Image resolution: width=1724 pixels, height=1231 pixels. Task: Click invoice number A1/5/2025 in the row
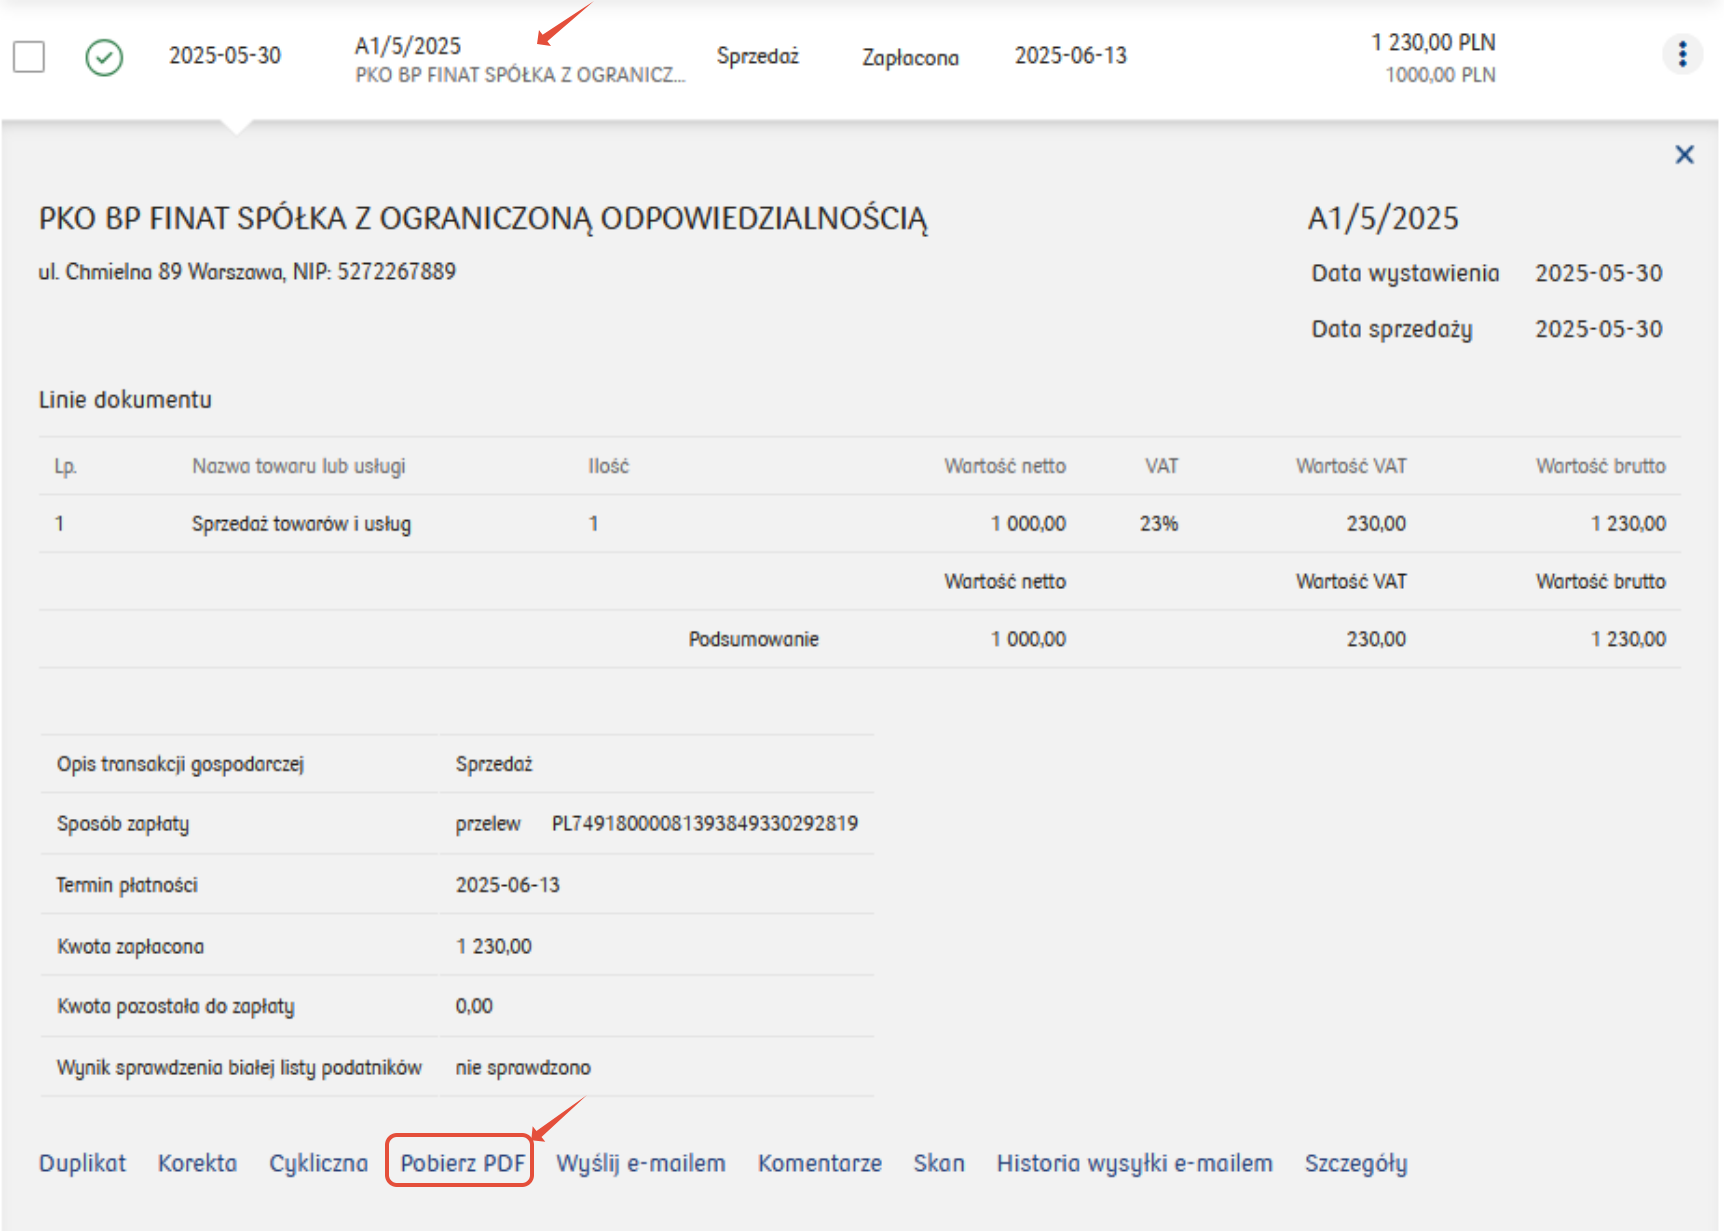408,46
